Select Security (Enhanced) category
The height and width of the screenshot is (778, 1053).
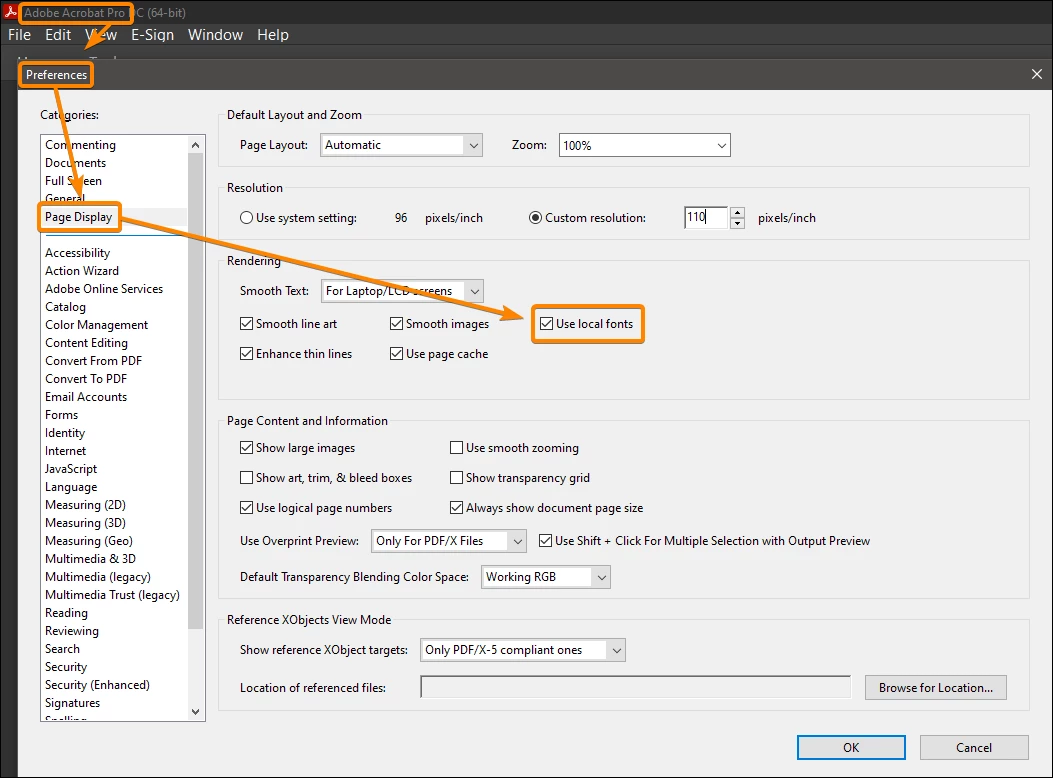click(97, 685)
